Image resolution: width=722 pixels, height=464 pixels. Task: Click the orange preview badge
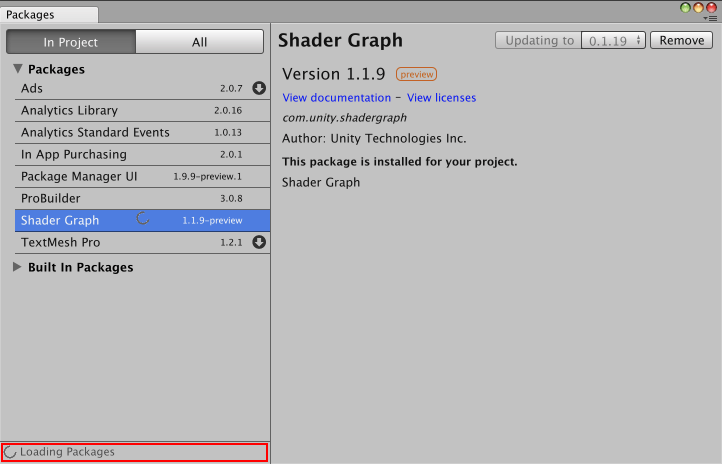[x=416, y=75]
